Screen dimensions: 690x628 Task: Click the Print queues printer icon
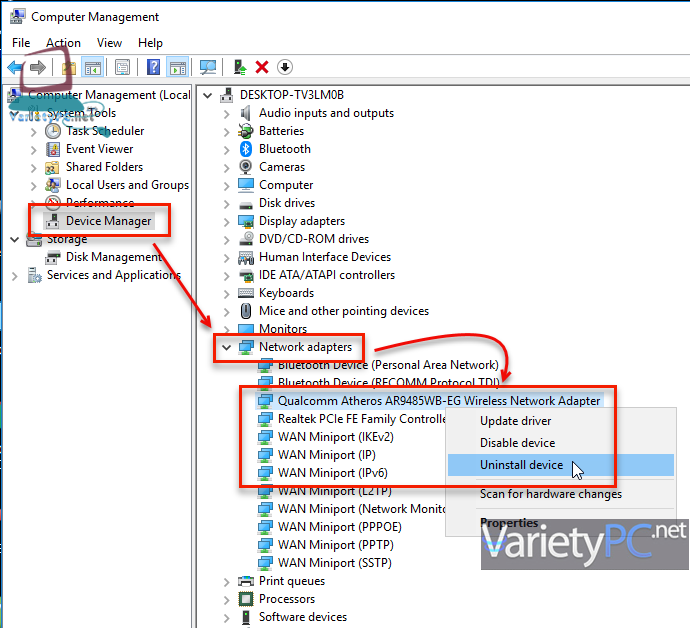[x=246, y=581]
